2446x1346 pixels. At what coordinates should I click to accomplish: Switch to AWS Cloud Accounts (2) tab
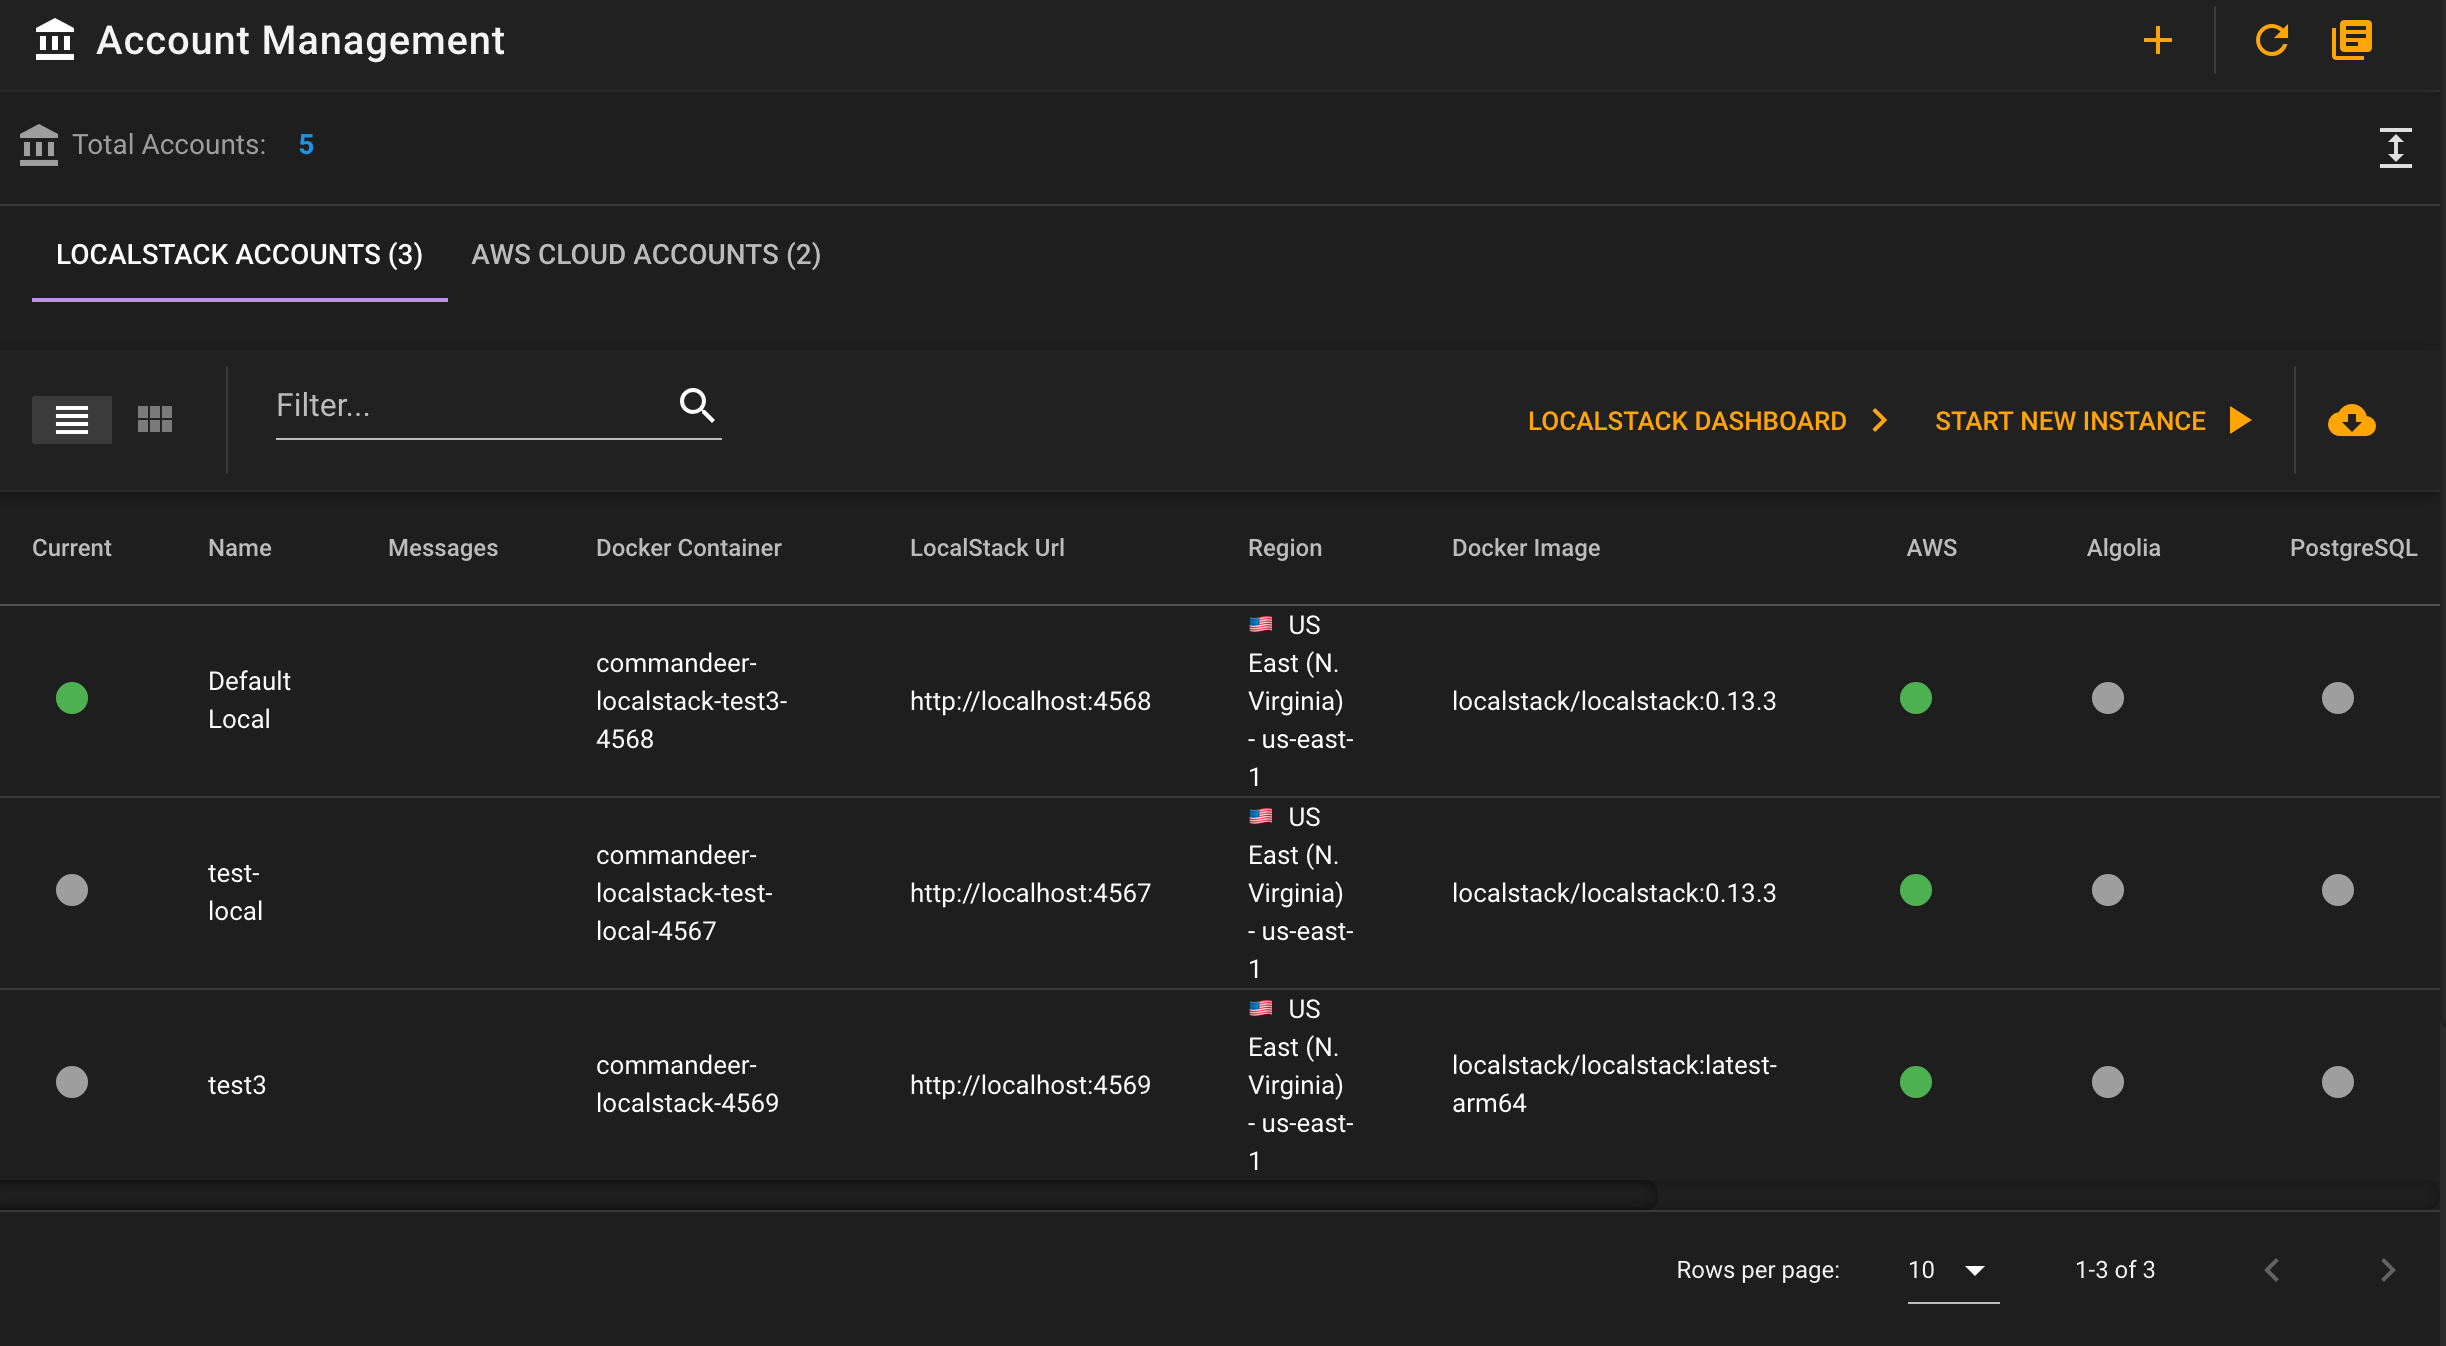646,255
